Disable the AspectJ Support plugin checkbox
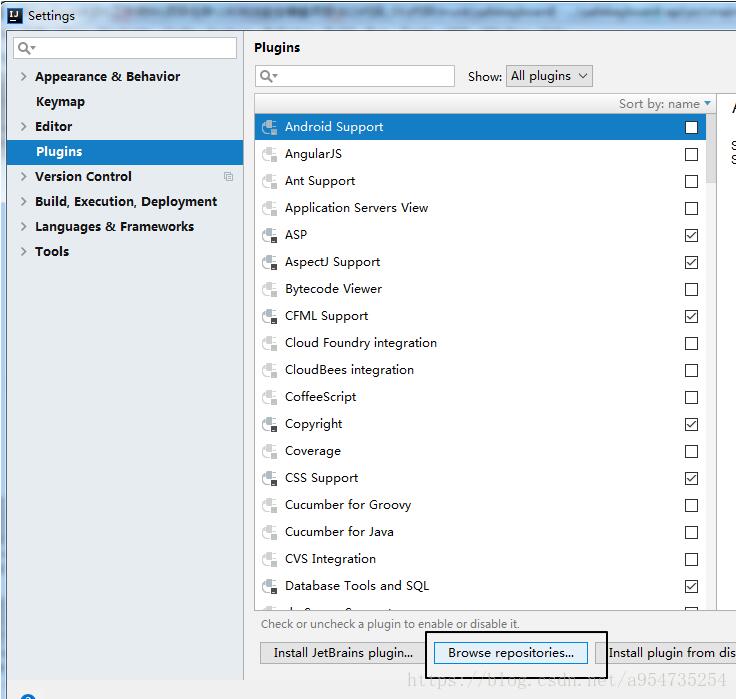Image resolution: width=736 pixels, height=699 pixels. pos(691,263)
